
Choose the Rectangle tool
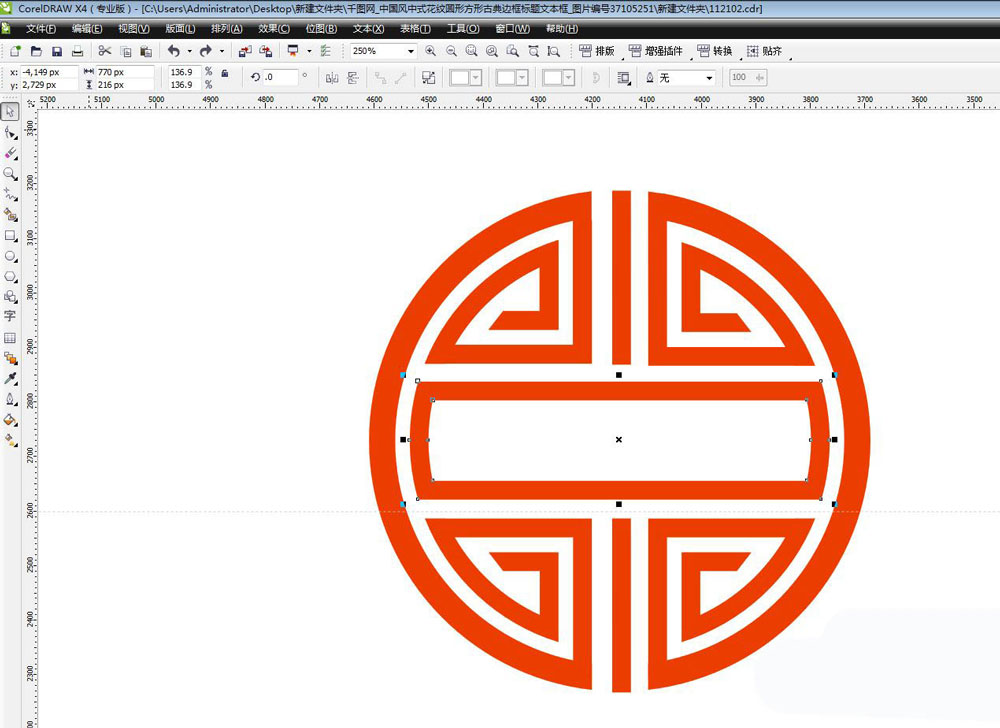[x=10, y=236]
